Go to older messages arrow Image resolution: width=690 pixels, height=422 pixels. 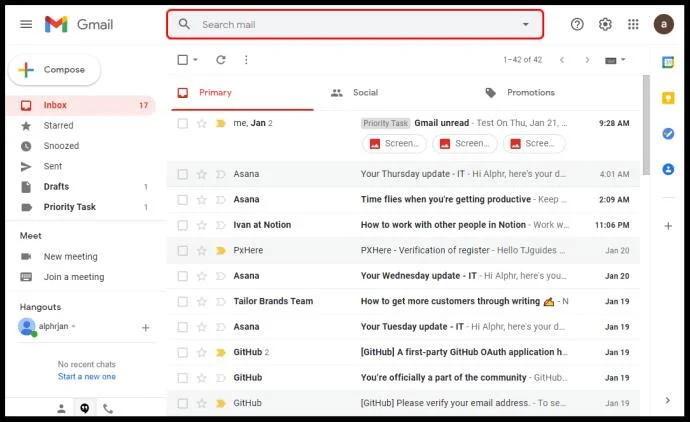(x=587, y=60)
